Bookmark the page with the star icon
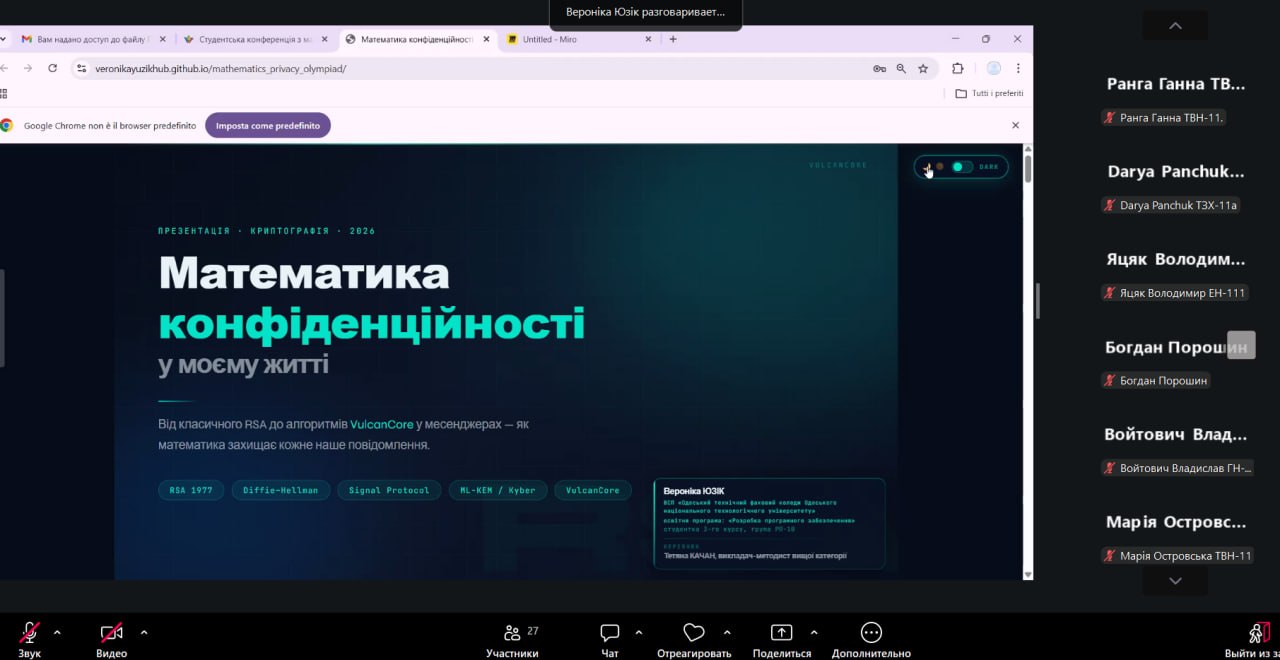Viewport: 1280px width, 660px height. click(923, 69)
